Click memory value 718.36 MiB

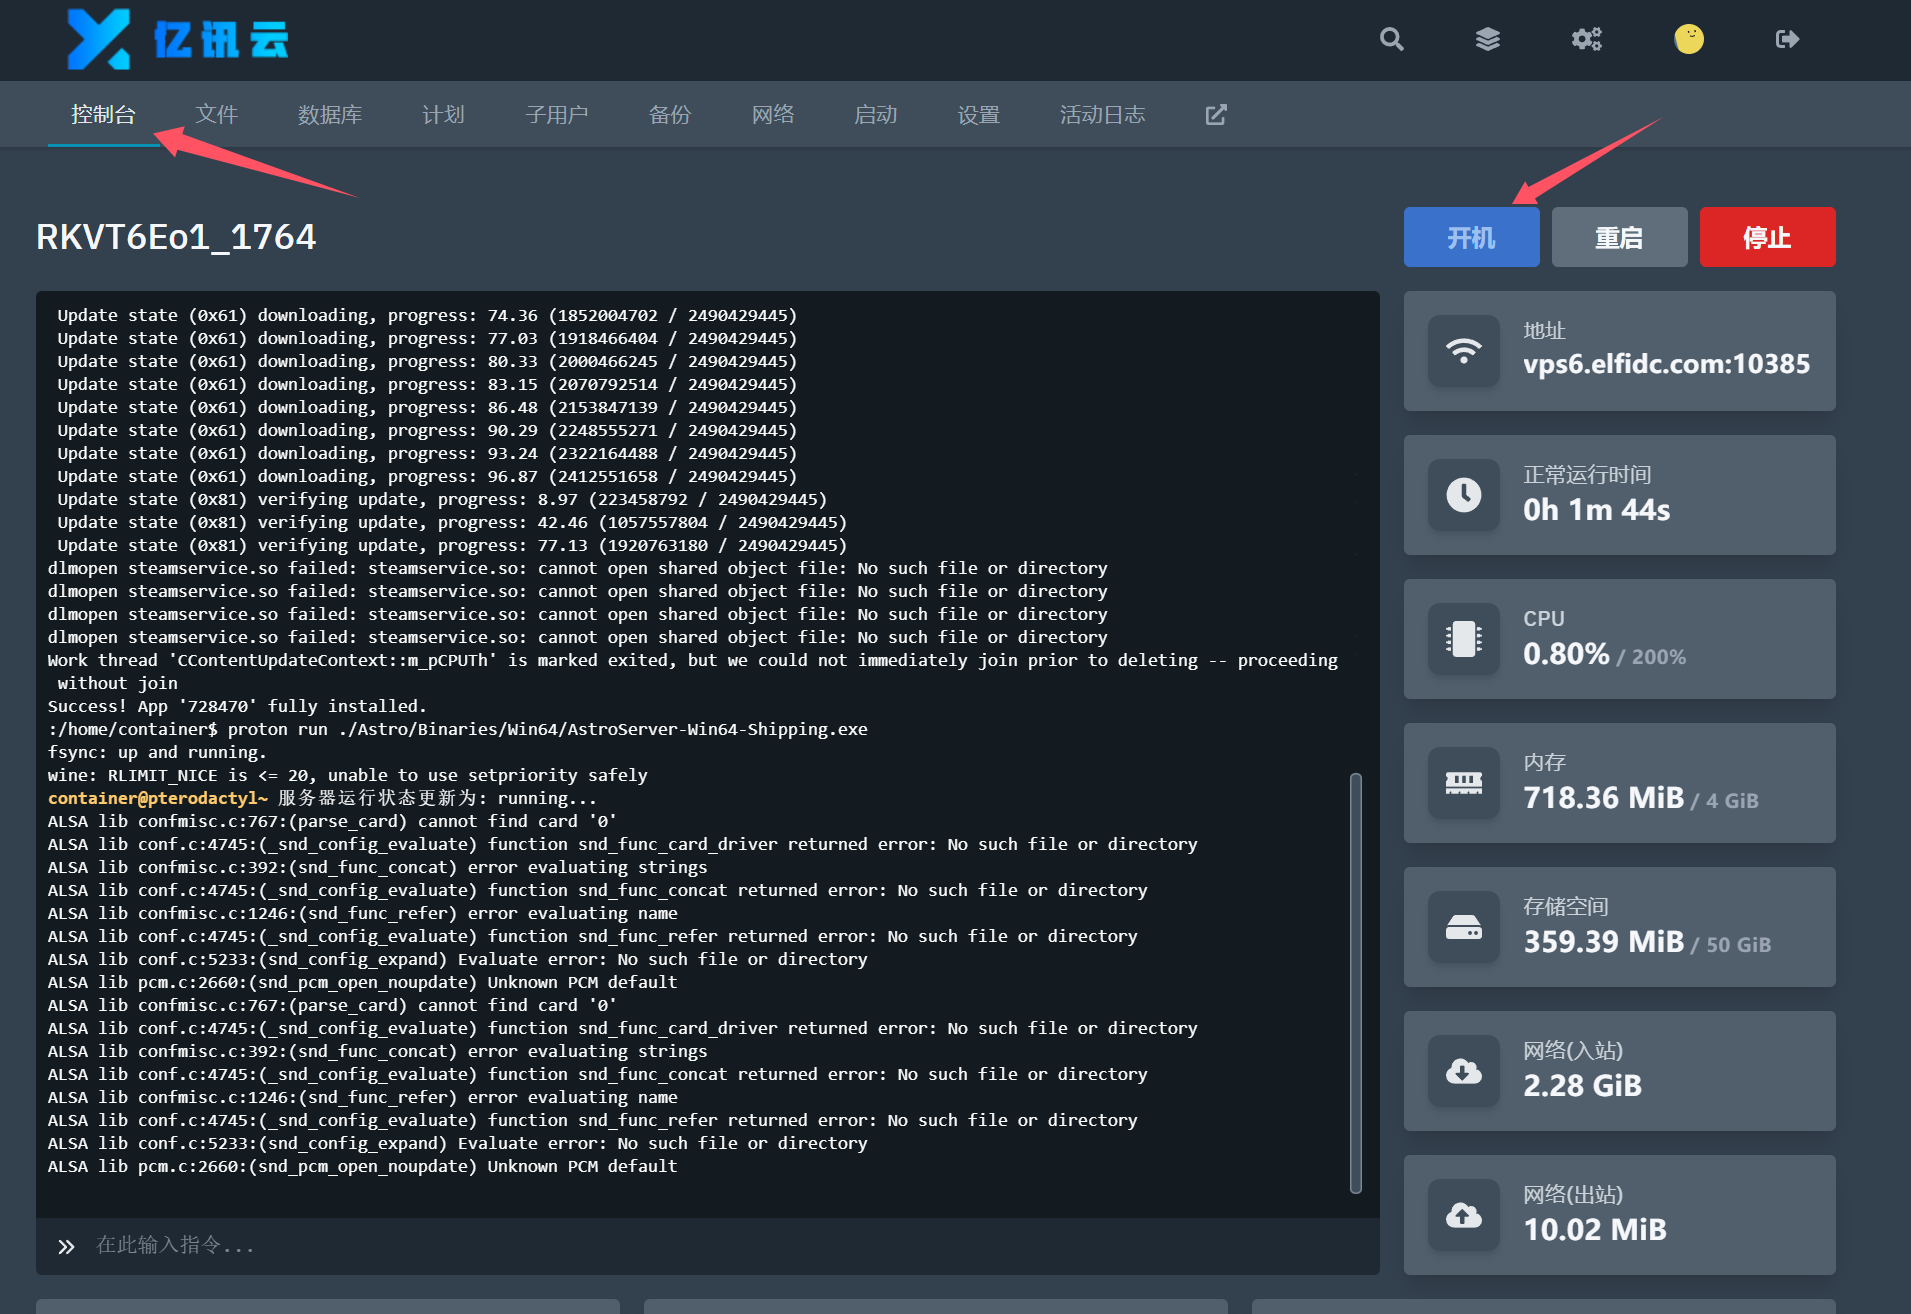tap(1603, 798)
